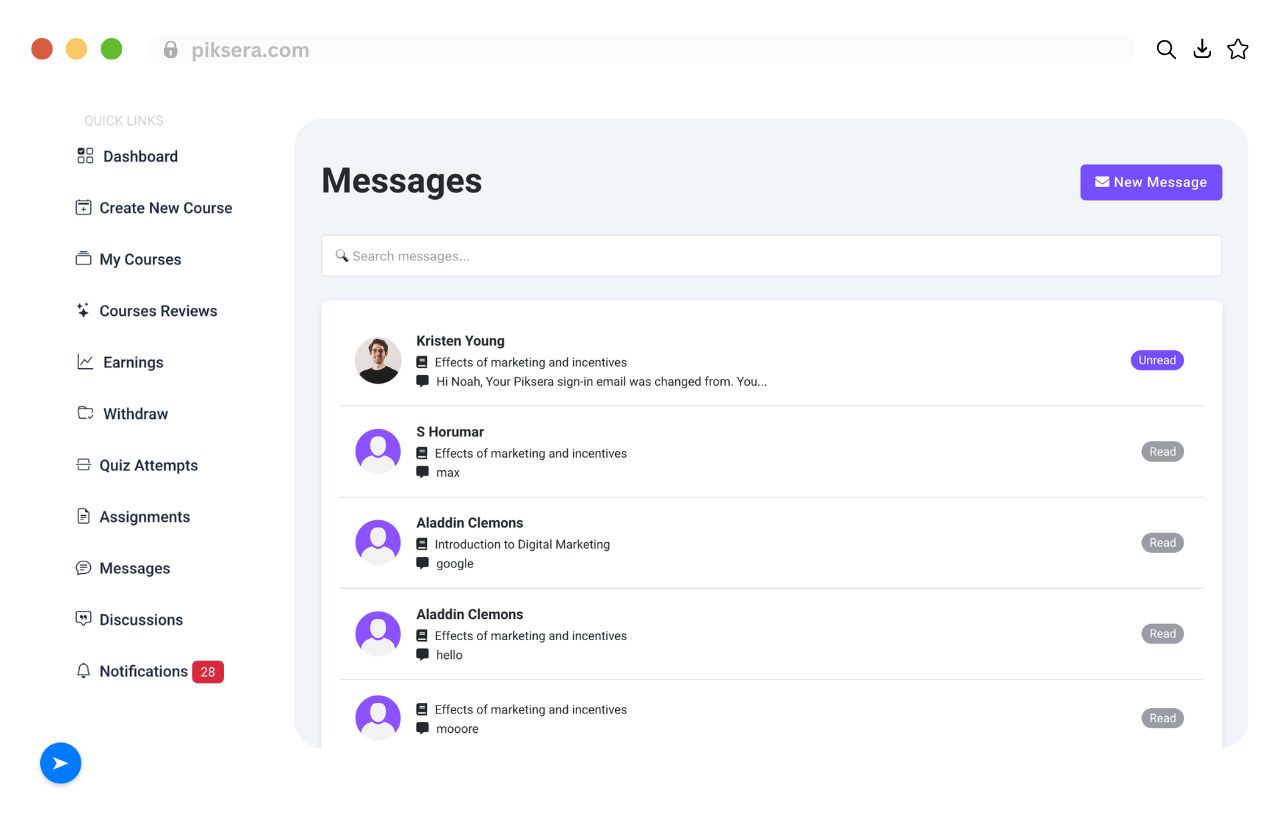1280x832 pixels.
Task: Click the Dashboard grid icon in sidebar
Action: 85,156
